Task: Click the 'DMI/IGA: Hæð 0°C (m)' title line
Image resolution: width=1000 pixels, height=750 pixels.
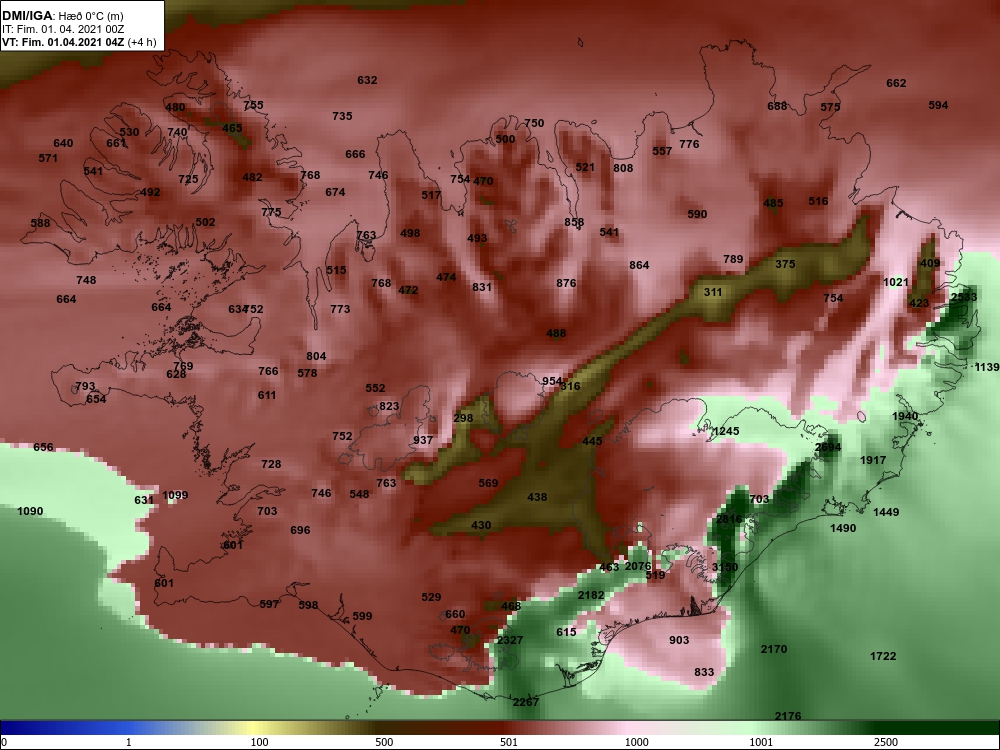Action: [x=62, y=15]
